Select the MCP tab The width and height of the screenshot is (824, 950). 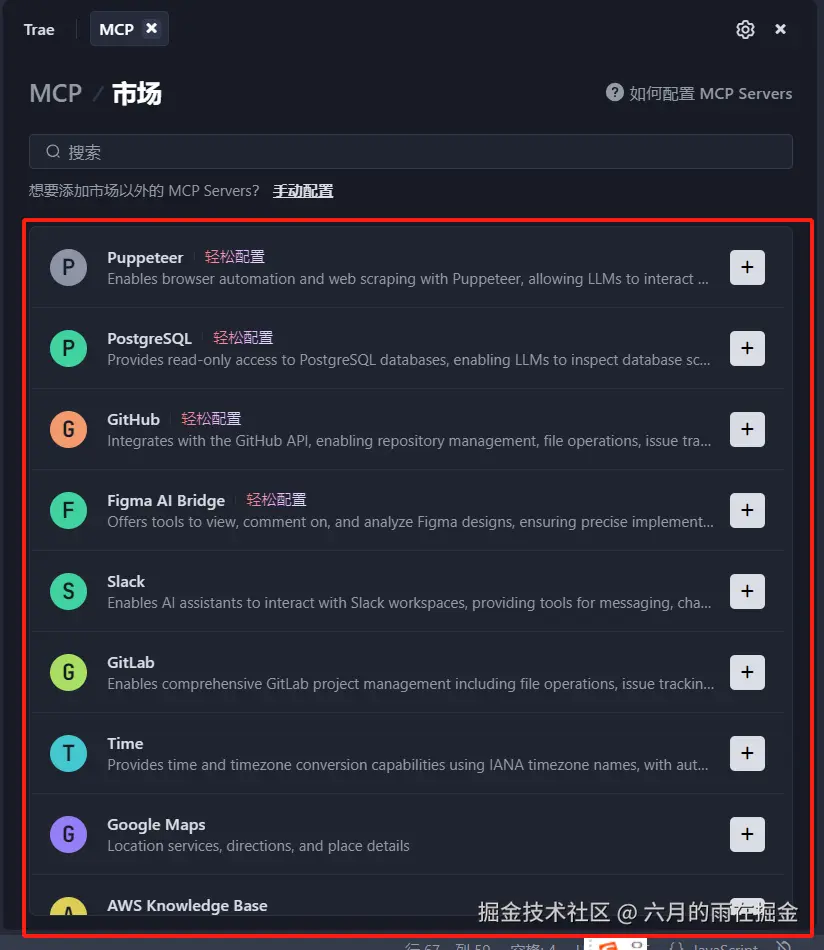point(116,29)
